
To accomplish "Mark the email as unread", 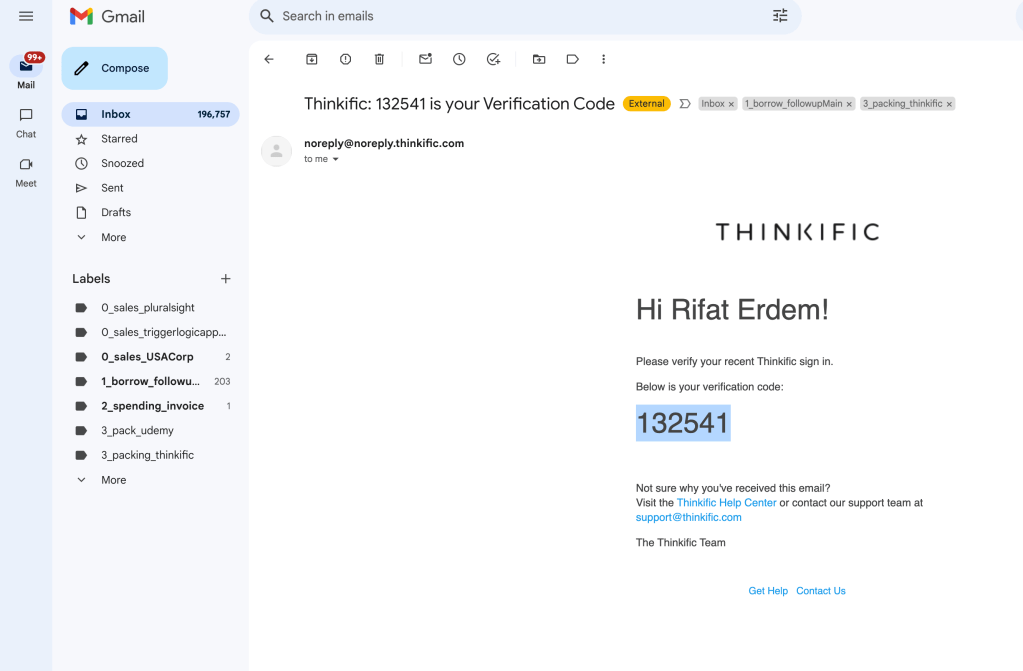I will pyautogui.click(x=425, y=59).
